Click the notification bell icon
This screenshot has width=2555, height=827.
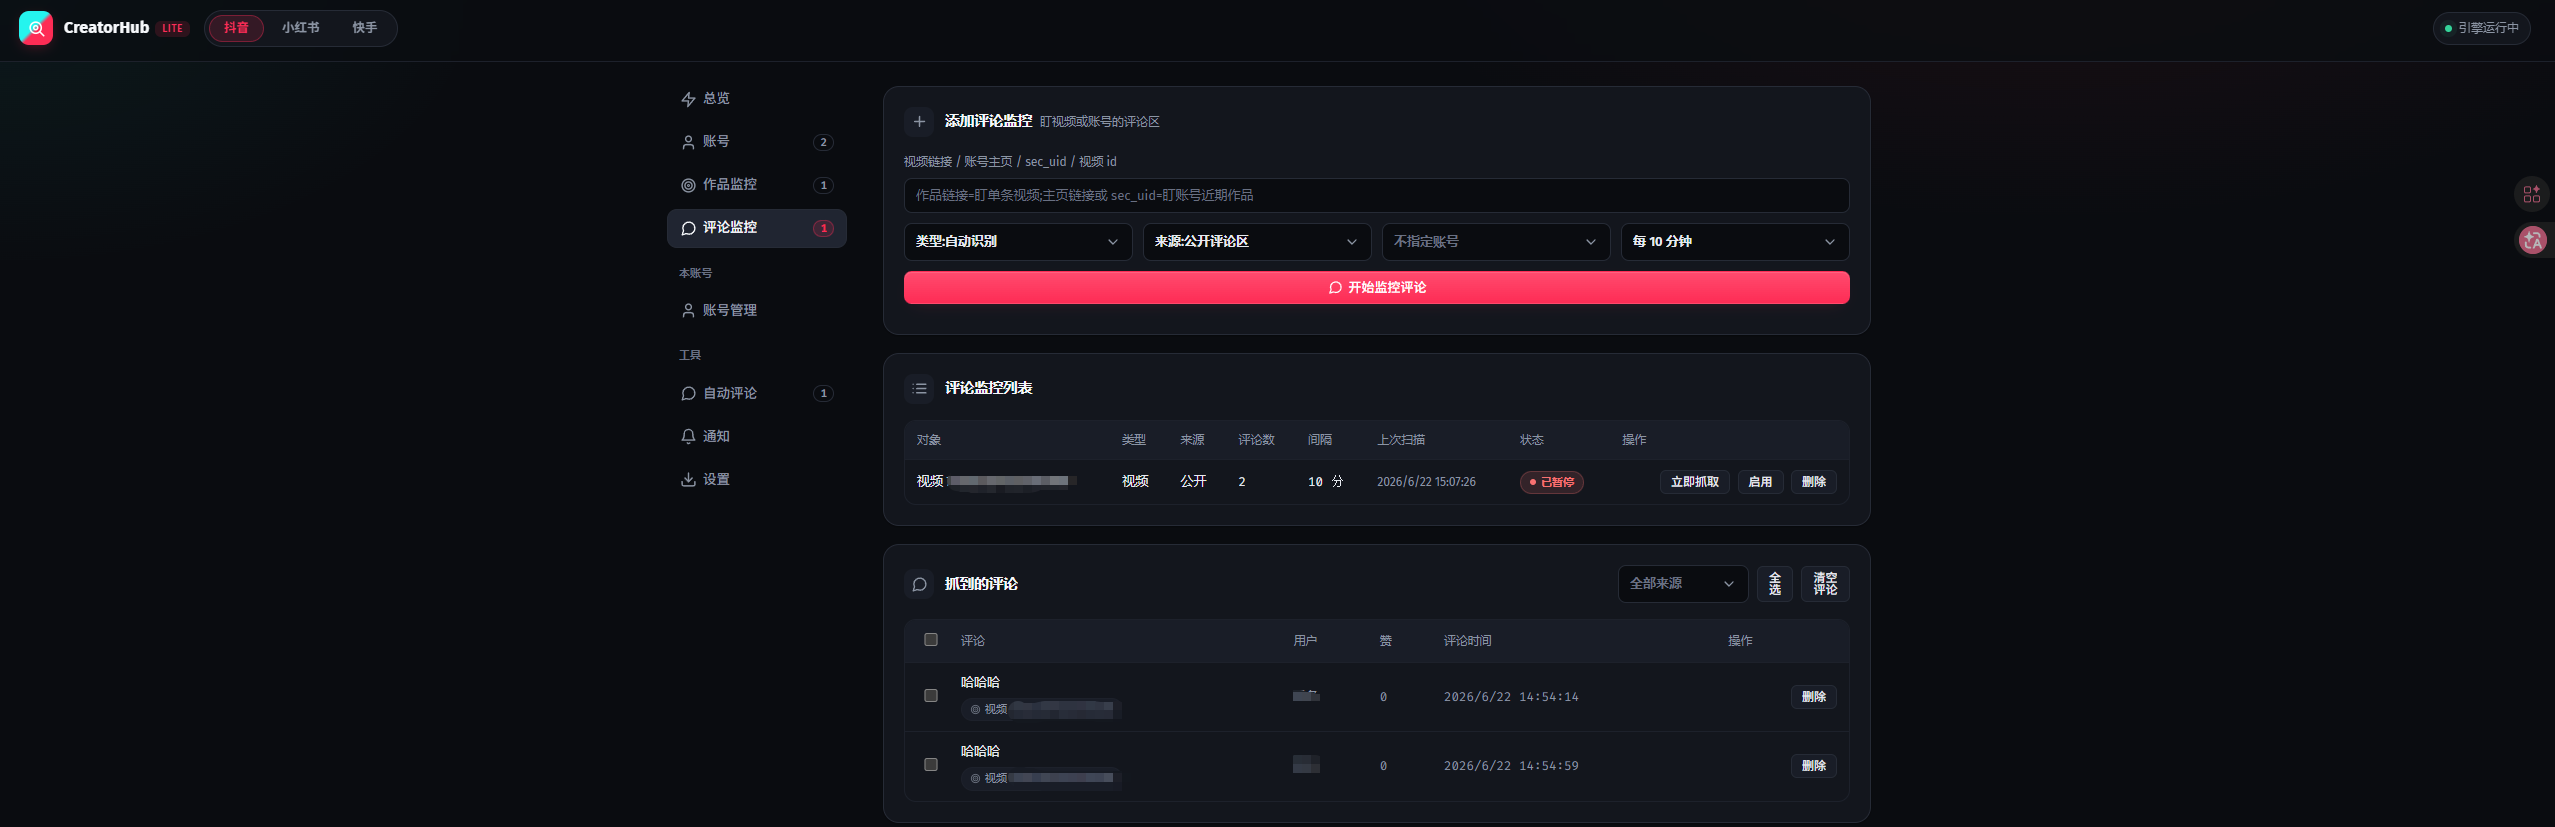click(688, 437)
